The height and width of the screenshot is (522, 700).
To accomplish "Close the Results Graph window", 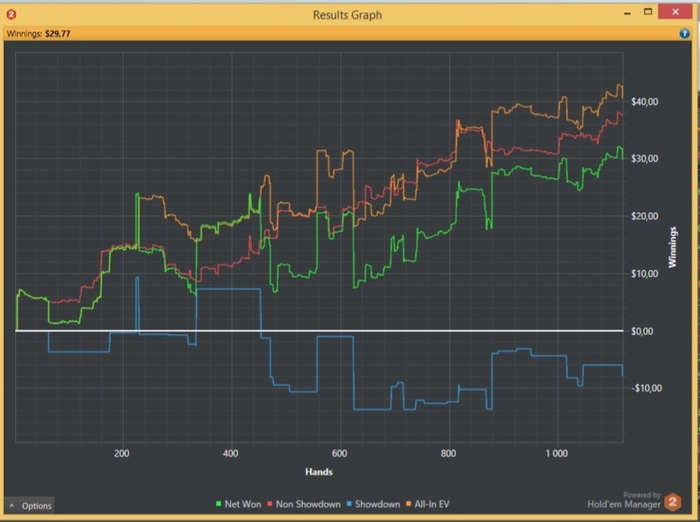I will [675, 12].
